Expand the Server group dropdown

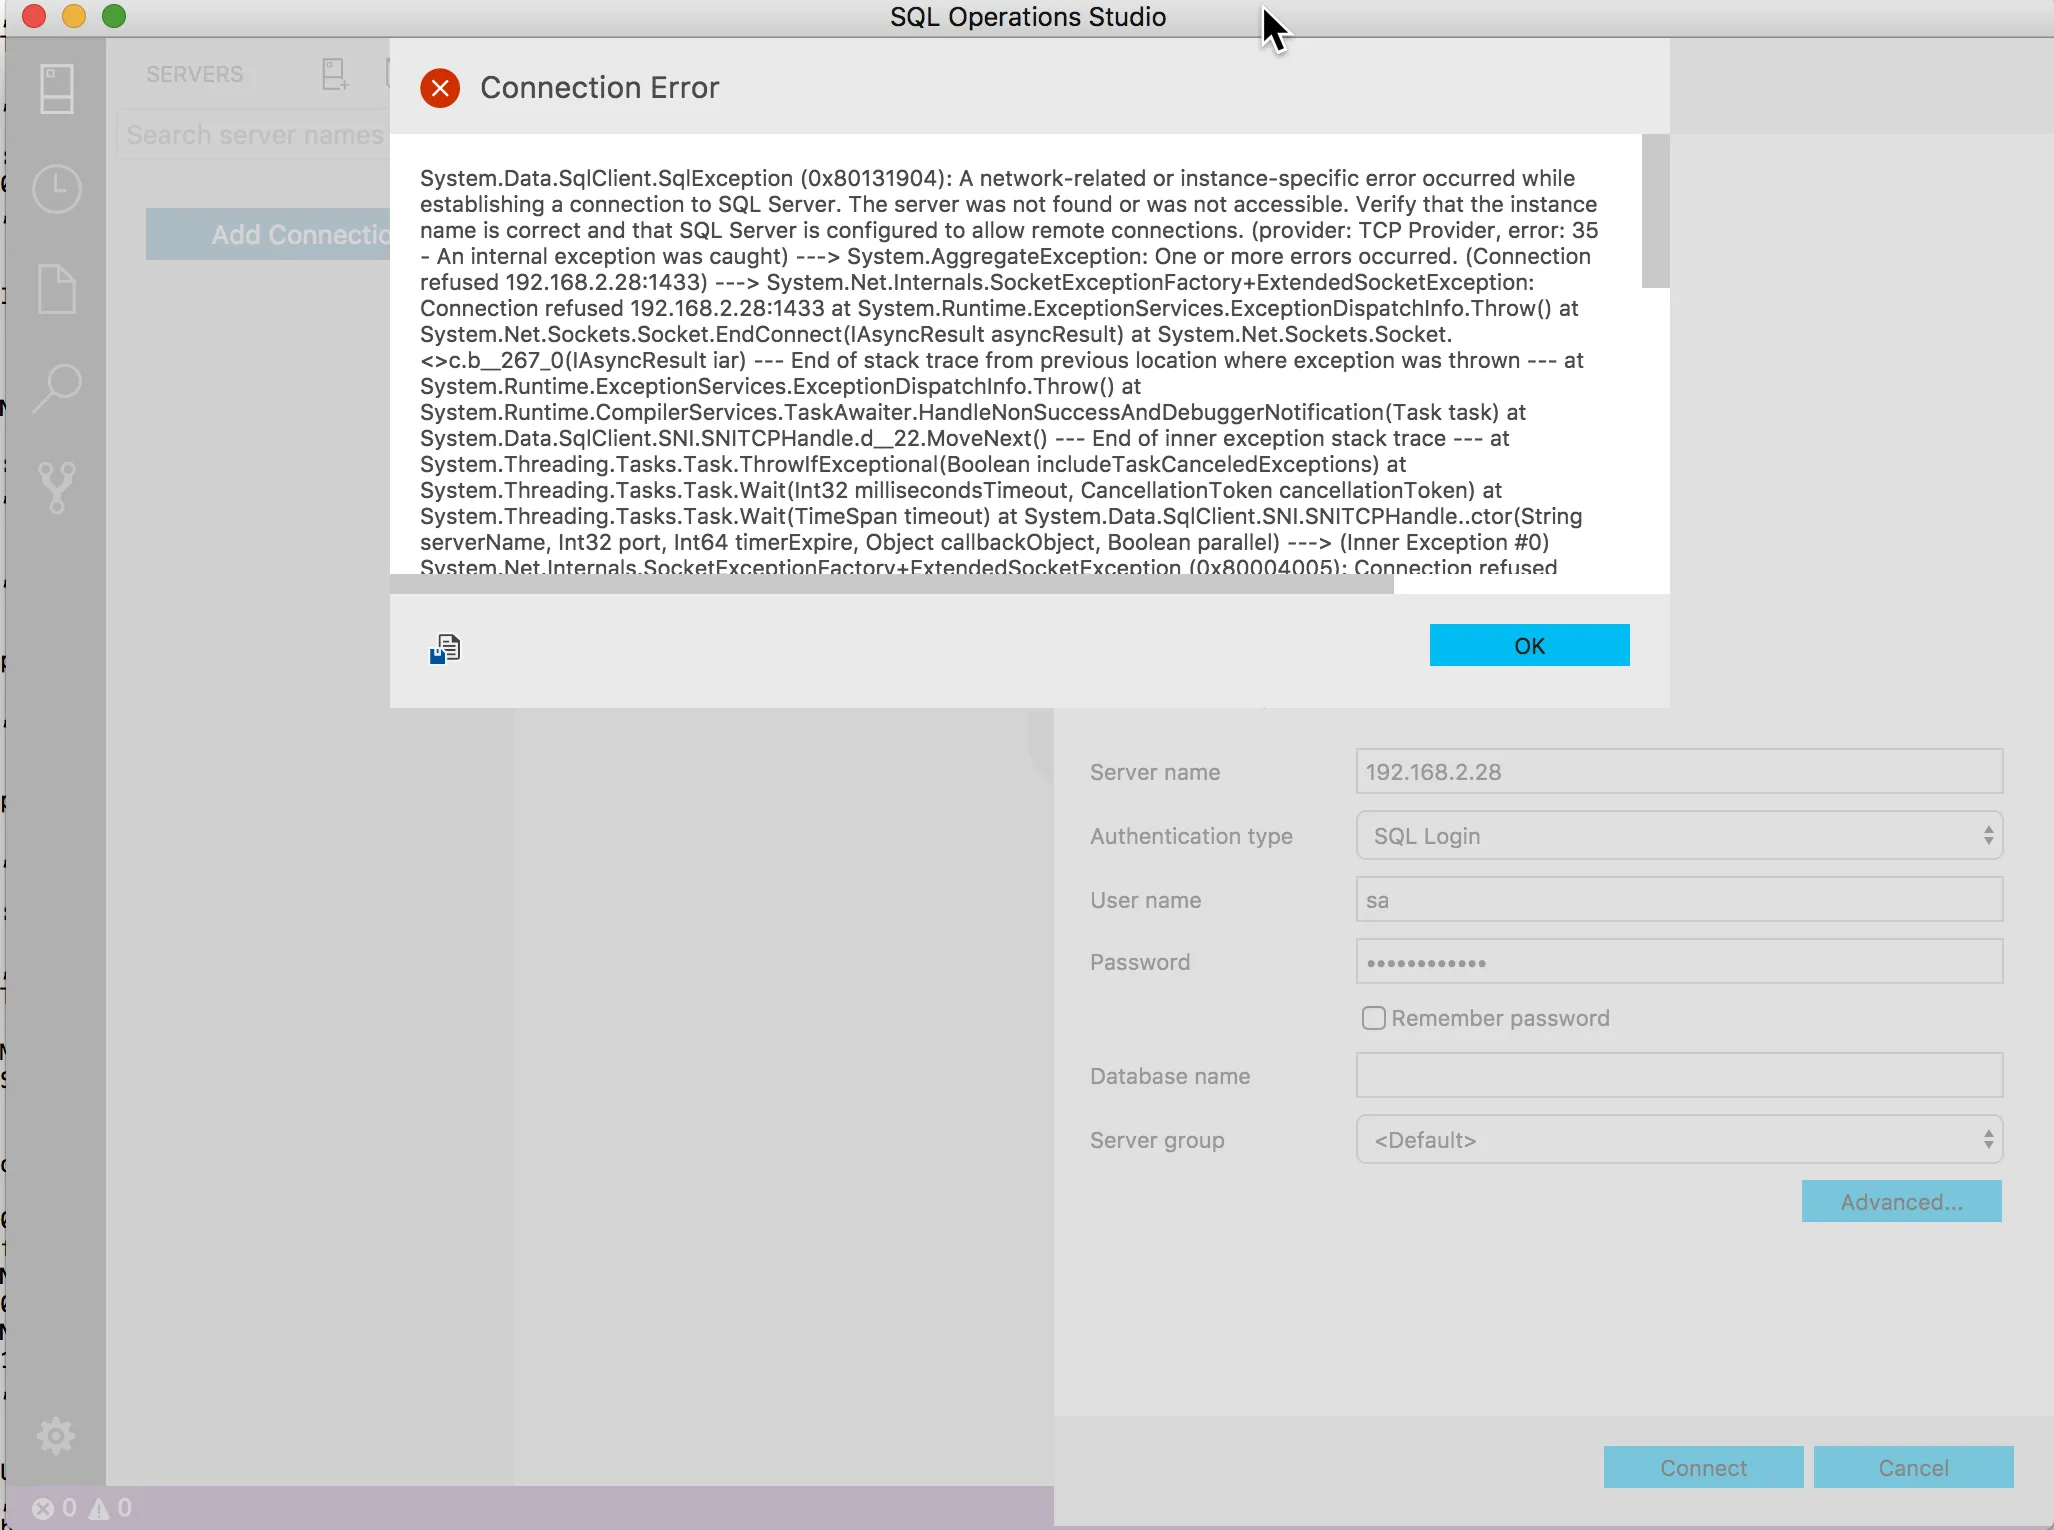point(1678,1140)
